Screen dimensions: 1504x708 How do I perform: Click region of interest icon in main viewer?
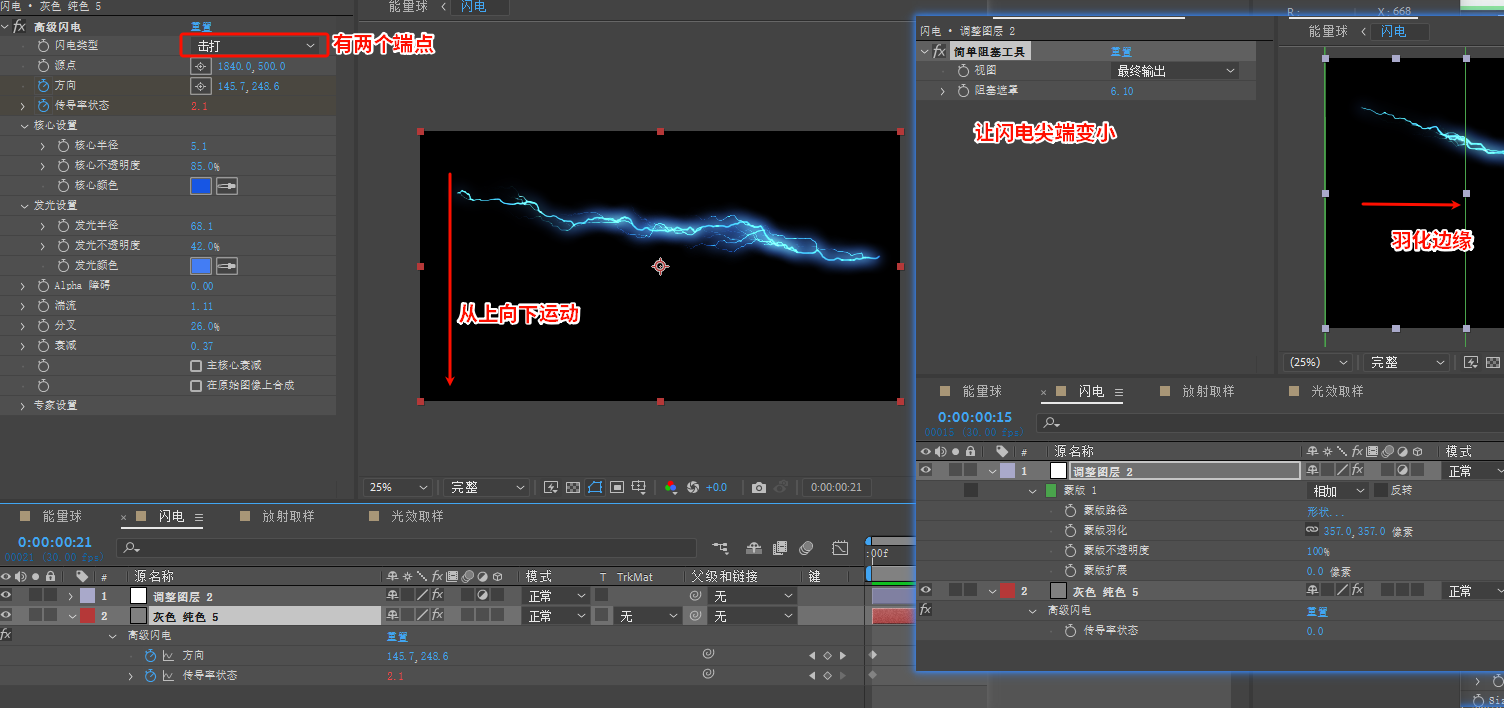coord(617,487)
